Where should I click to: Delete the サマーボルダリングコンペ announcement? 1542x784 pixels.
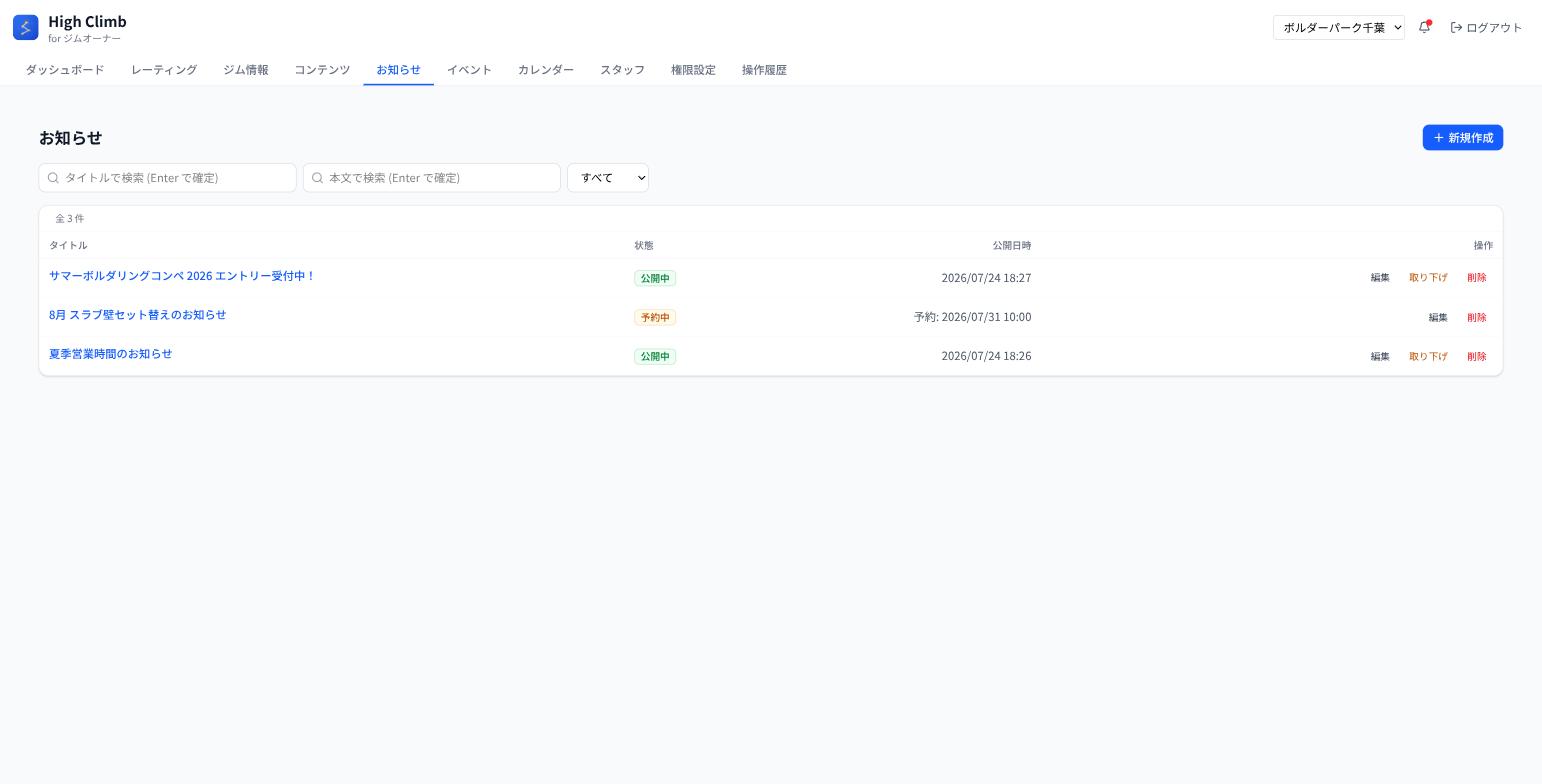click(1477, 278)
